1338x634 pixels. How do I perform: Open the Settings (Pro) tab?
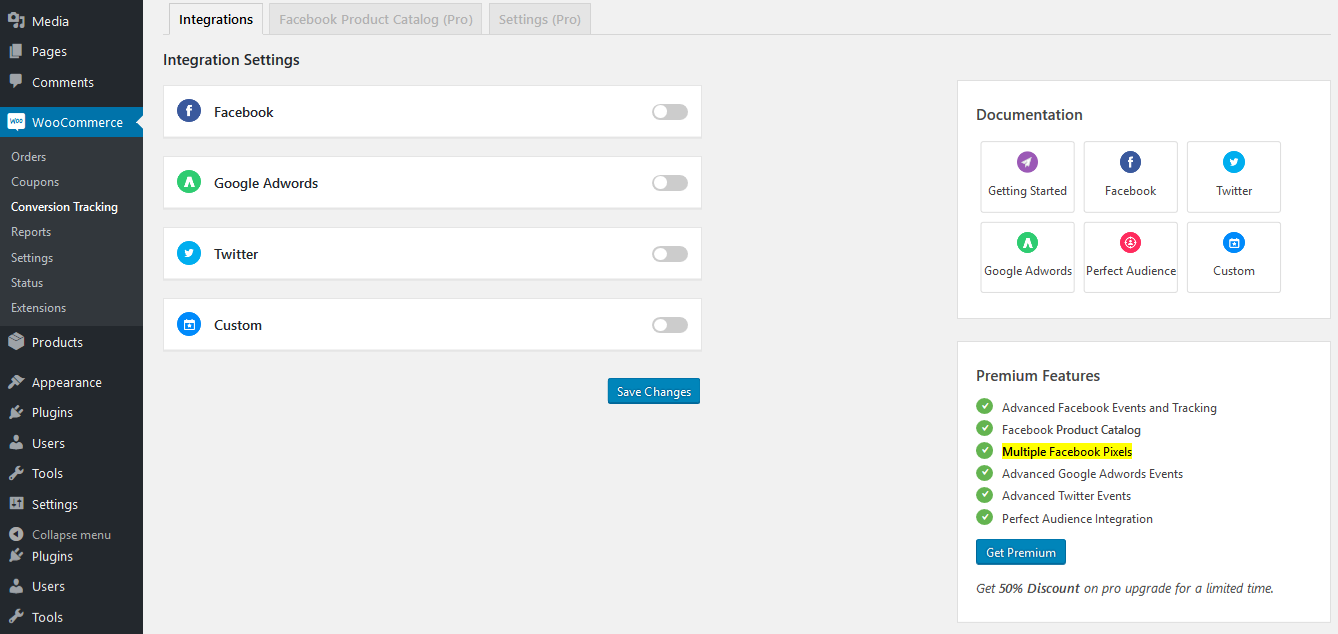point(540,19)
